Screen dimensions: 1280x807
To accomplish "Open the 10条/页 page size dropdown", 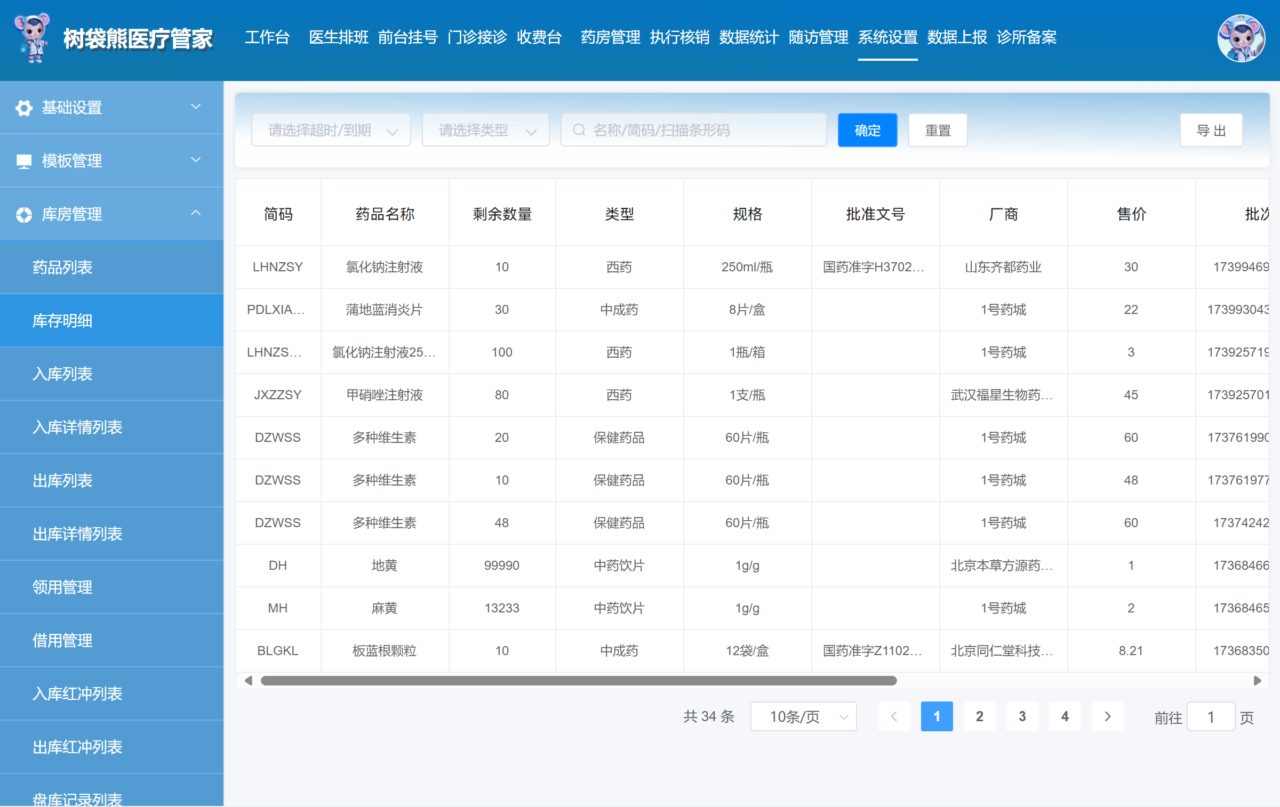I will pyautogui.click(x=804, y=716).
